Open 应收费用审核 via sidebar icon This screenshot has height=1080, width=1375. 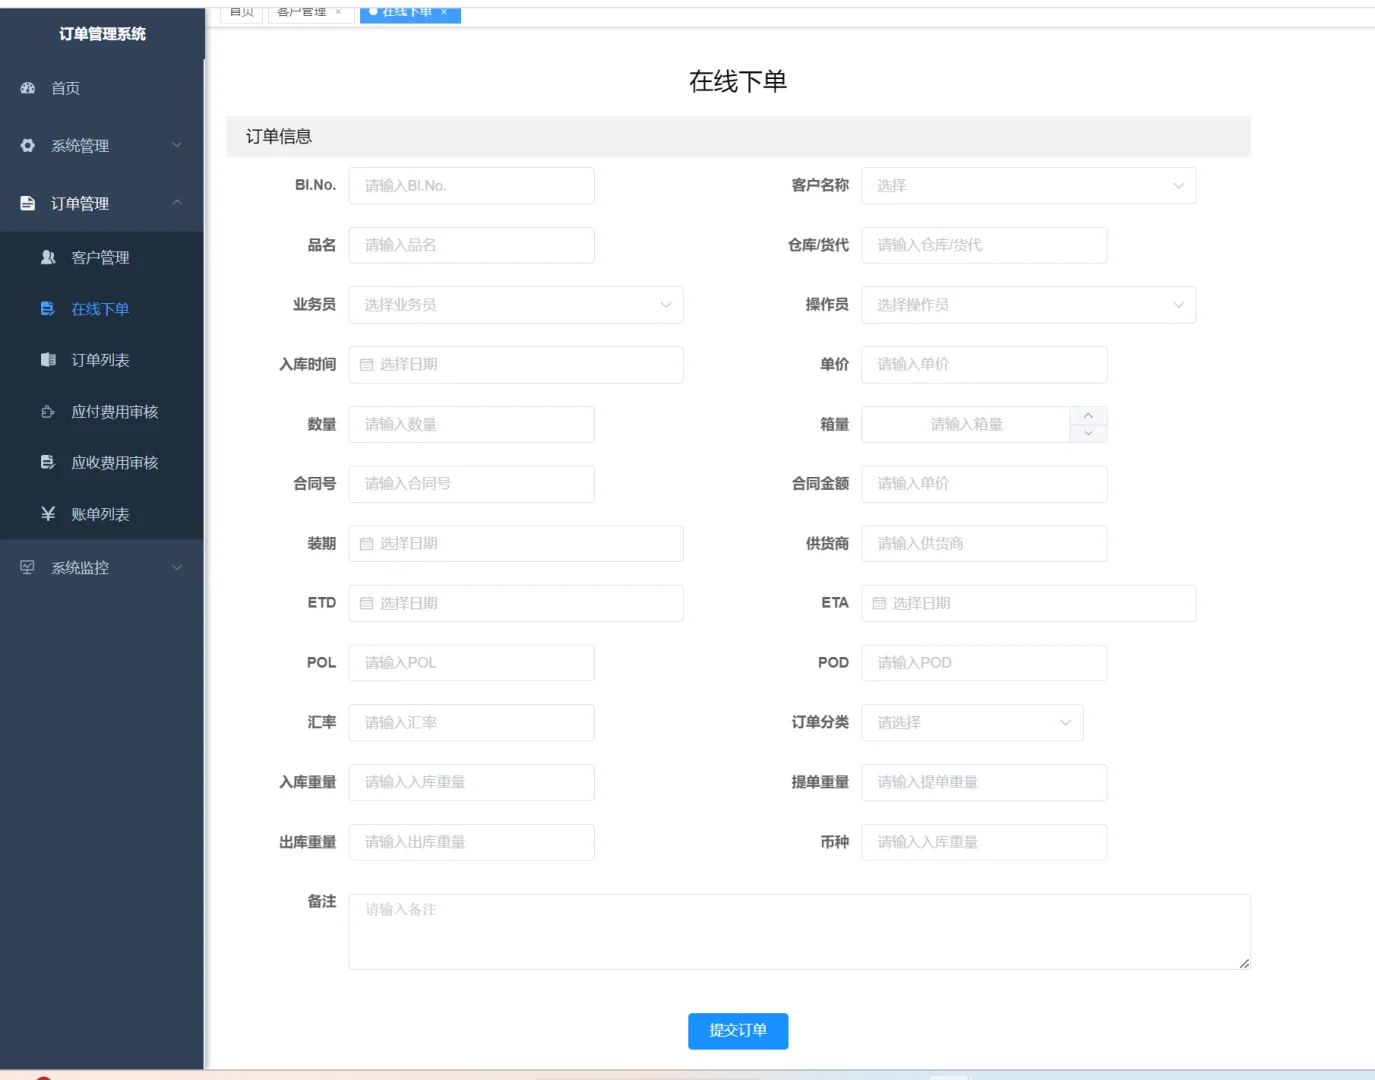[47, 462]
